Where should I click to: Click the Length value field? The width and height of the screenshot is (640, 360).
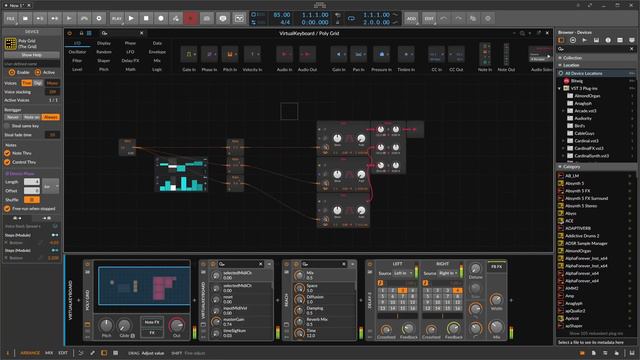pos(31,182)
